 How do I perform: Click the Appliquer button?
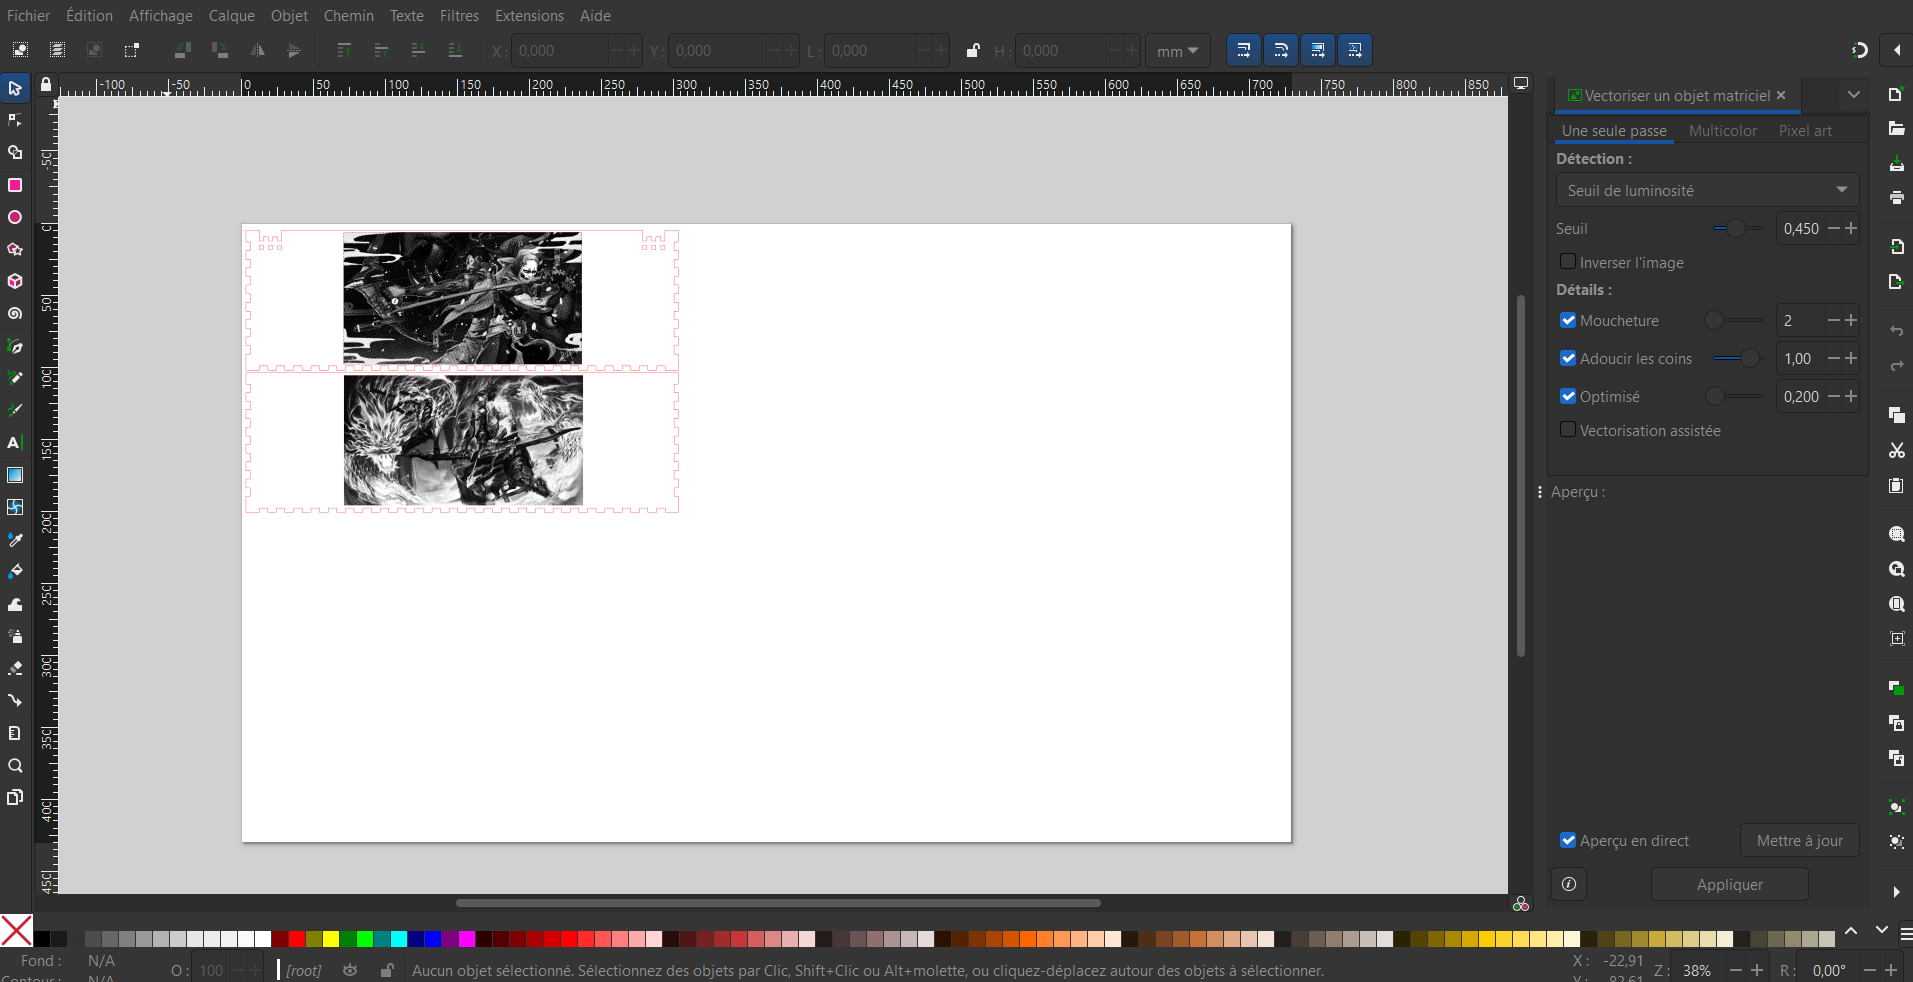[1729, 885]
